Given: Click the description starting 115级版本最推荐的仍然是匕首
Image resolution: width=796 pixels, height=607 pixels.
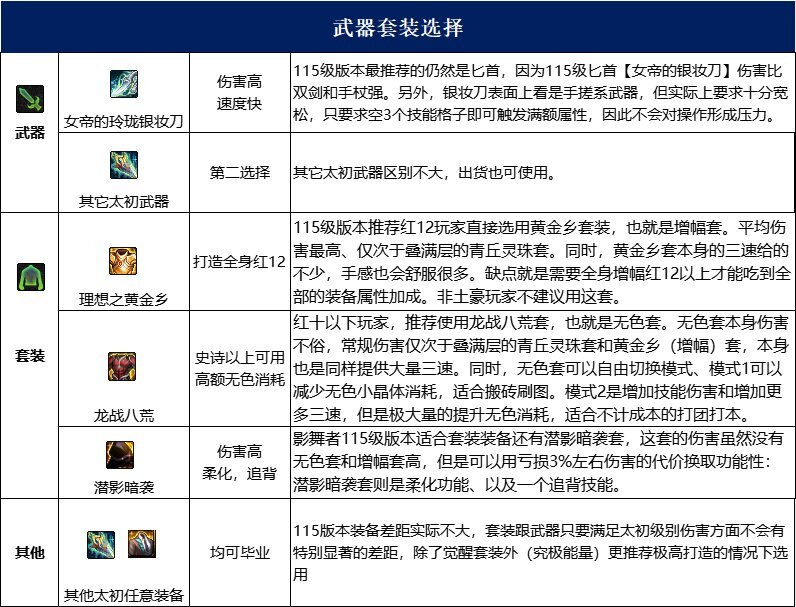Looking at the screenshot, I should tap(541, 92).
